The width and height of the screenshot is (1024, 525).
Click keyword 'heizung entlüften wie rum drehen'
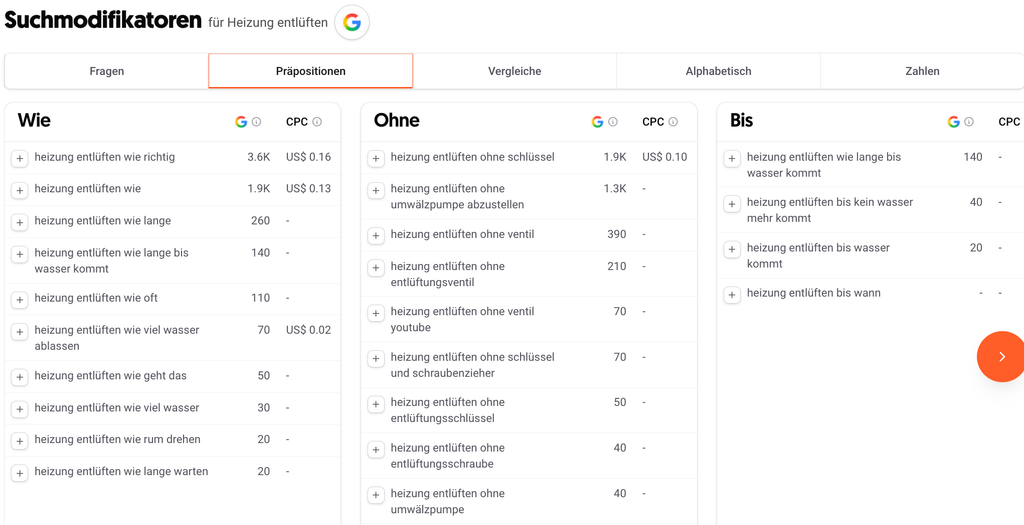coord(118,439)
